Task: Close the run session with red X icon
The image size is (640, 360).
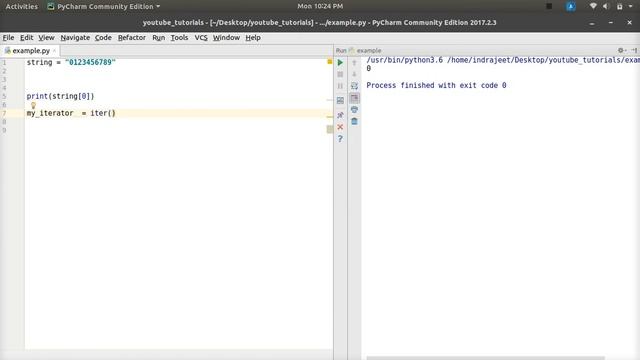Action: click(340, 127)
